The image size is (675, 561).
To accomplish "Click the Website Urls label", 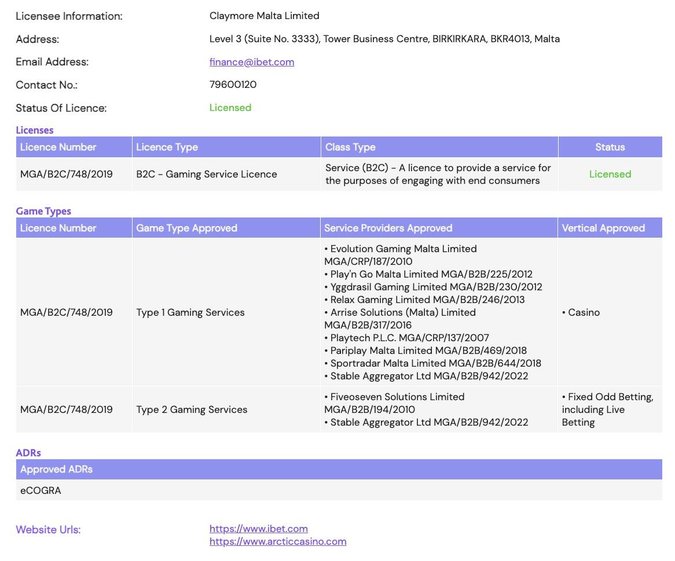I will tap(48, 530).
